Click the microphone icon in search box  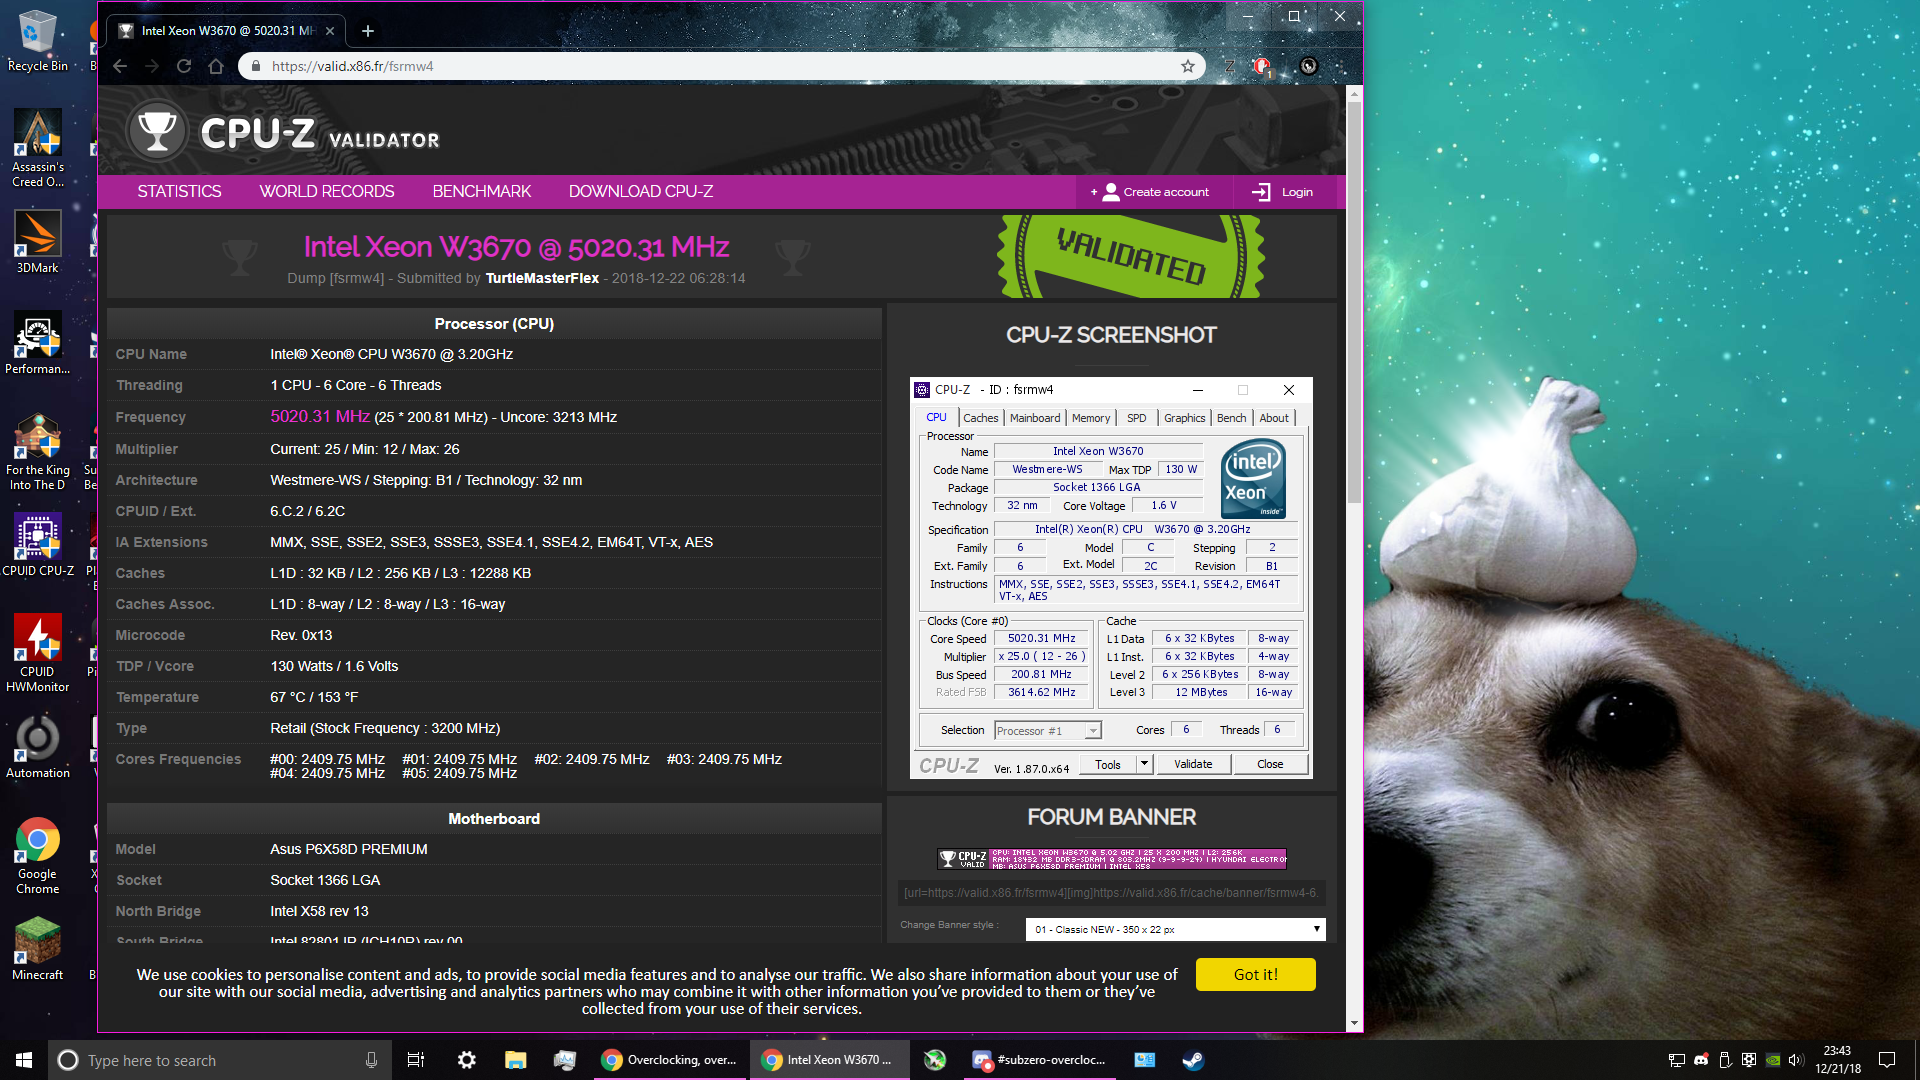click(371, 1060)
